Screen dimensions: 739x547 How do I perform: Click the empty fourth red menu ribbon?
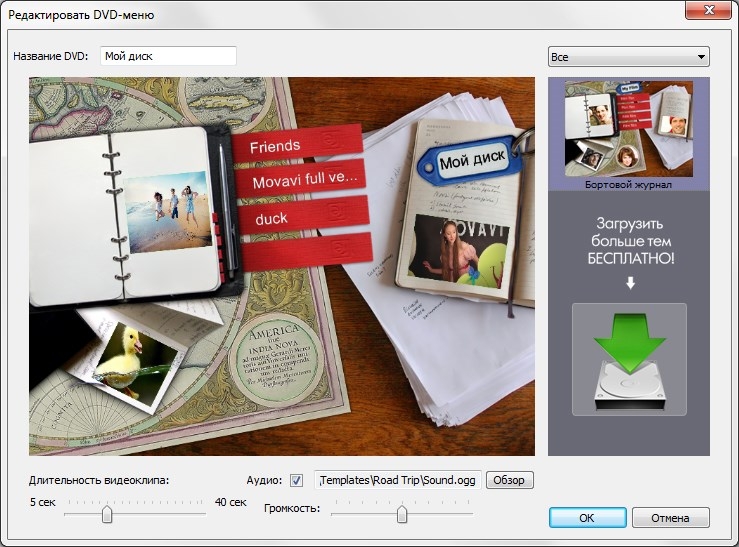pos(307,252)
